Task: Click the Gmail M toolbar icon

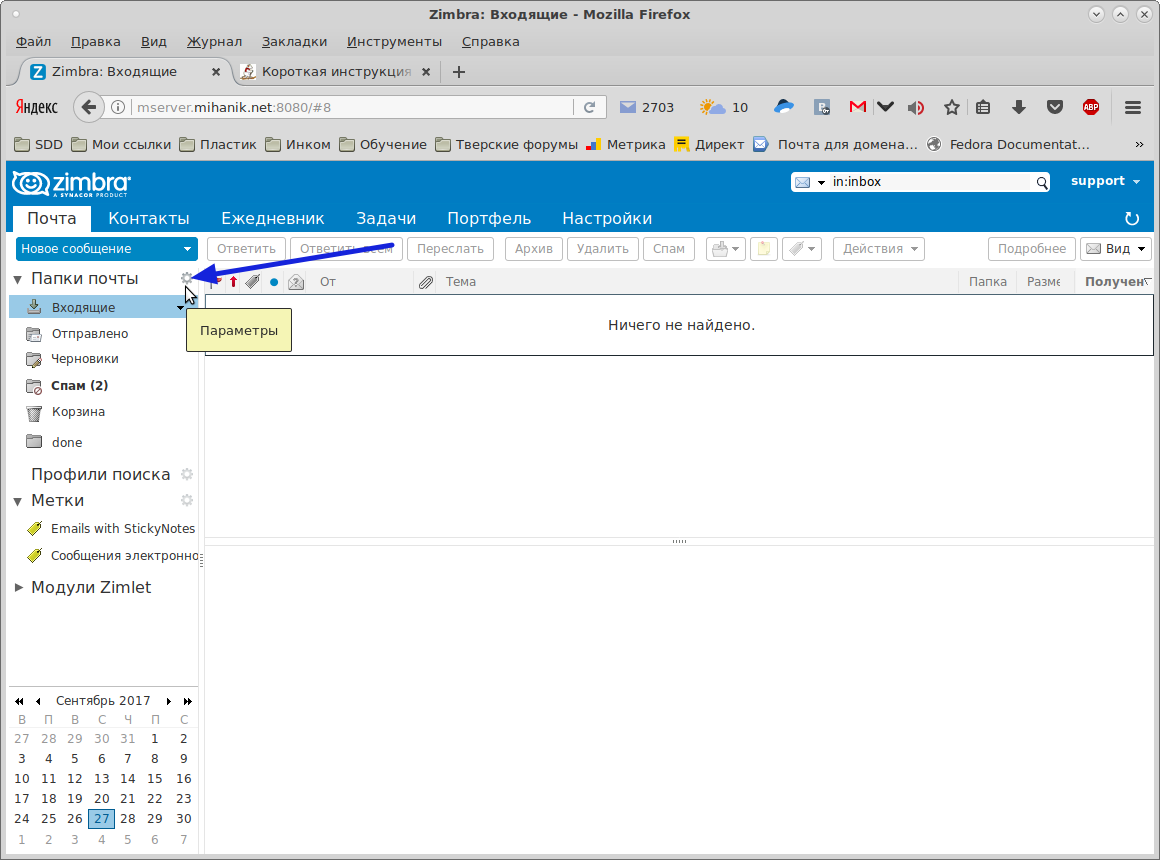Action: pyautogui.click(x=857, y=107)
